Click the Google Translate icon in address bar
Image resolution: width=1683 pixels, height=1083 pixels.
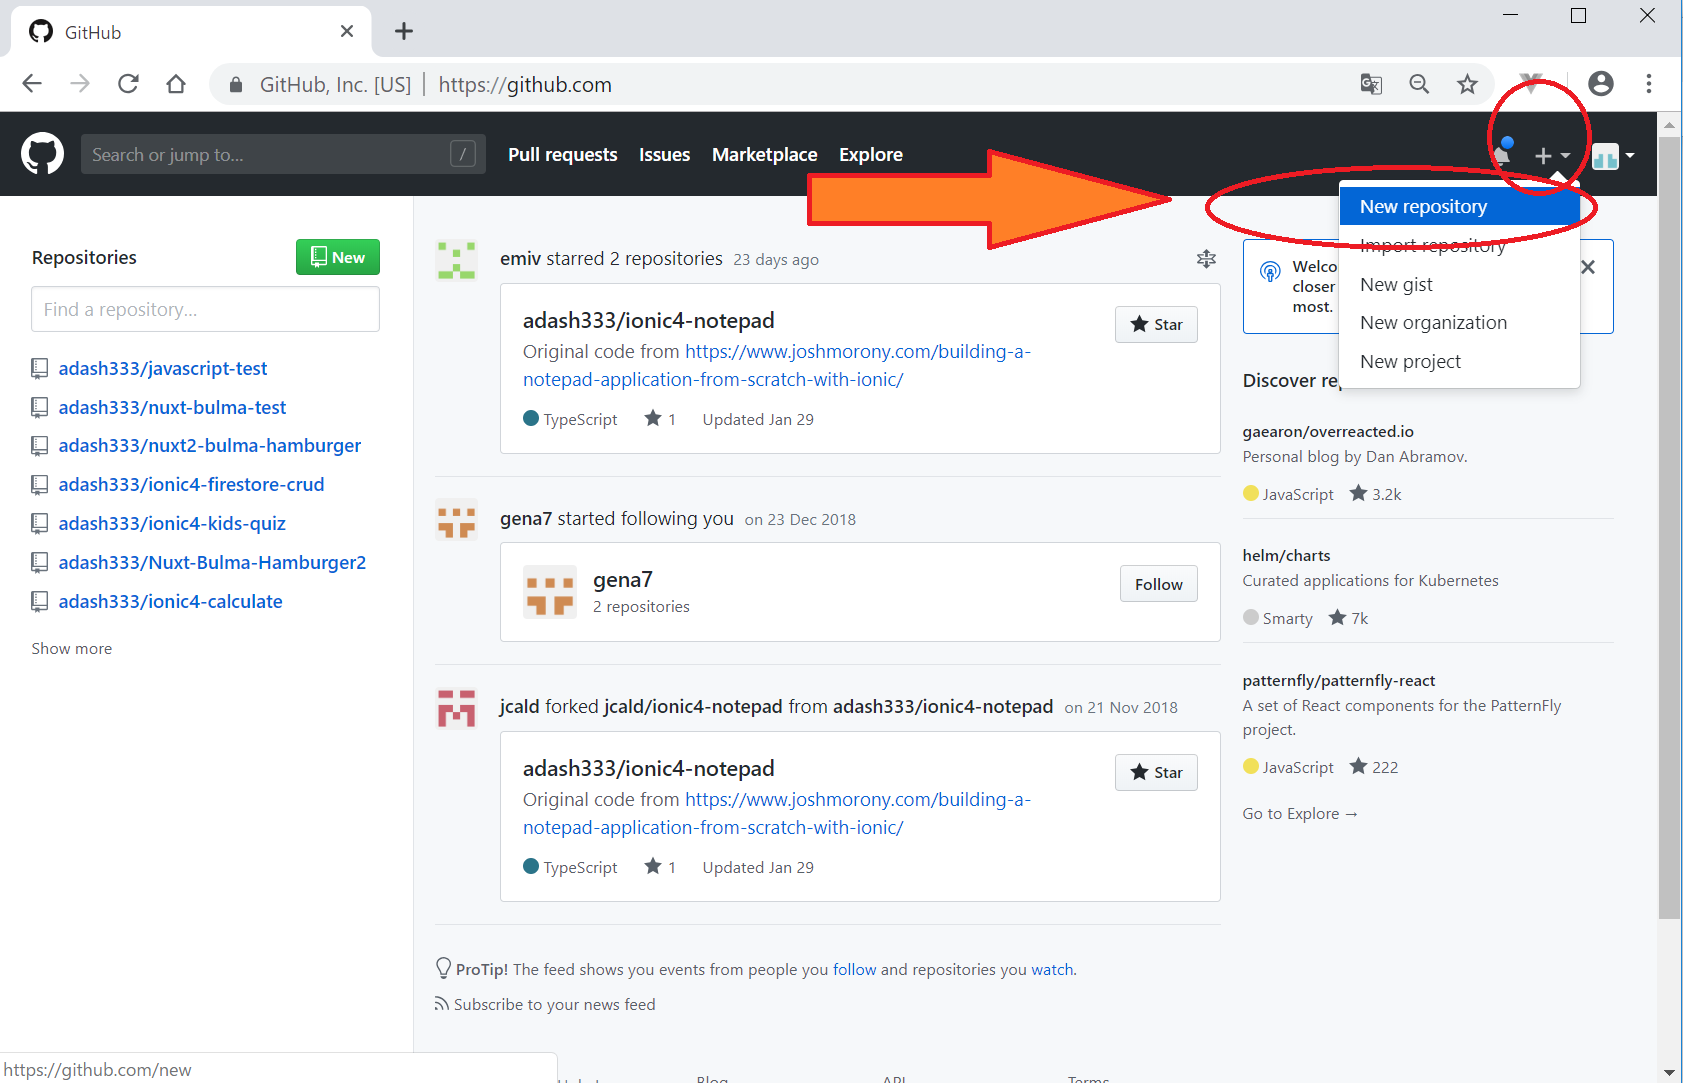(x=1371, y=84)
